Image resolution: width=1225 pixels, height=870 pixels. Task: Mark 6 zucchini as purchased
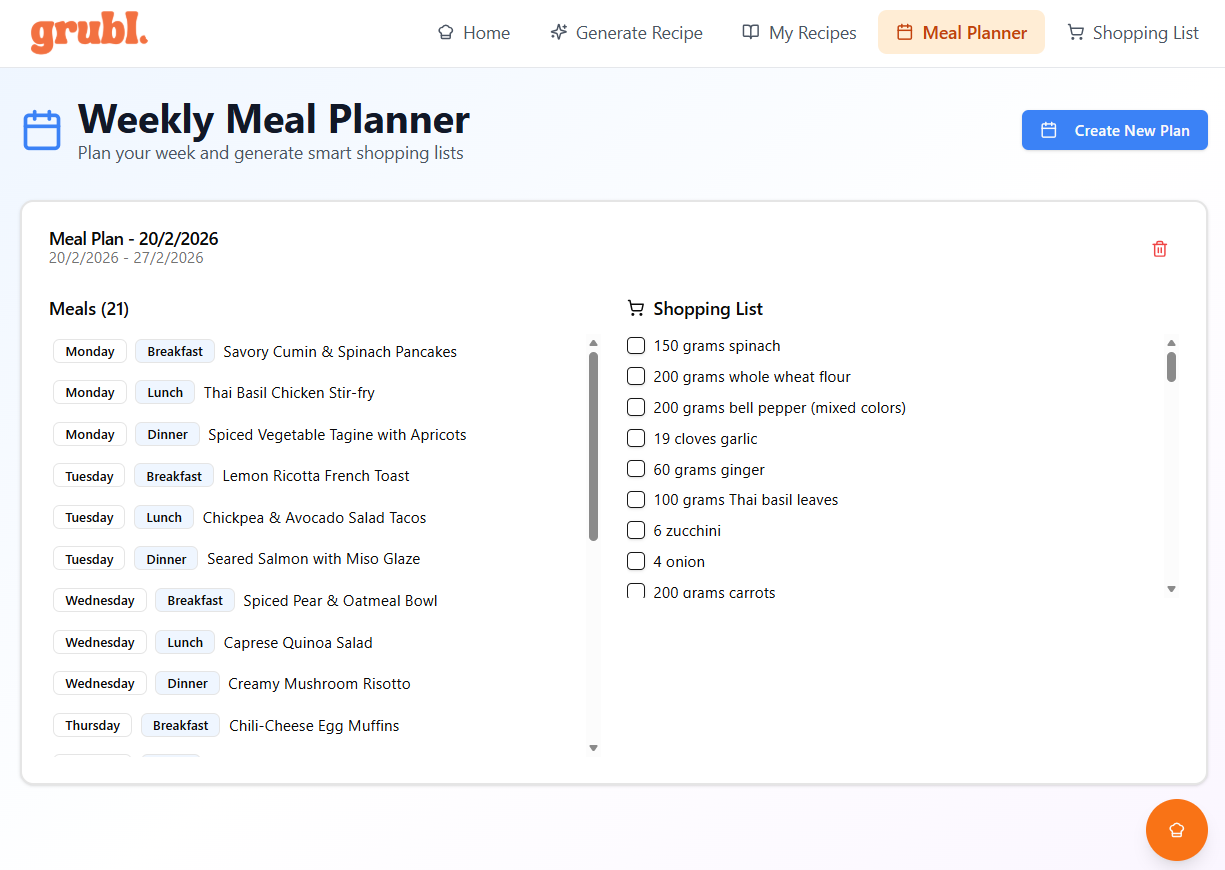[x=636, y=531]
